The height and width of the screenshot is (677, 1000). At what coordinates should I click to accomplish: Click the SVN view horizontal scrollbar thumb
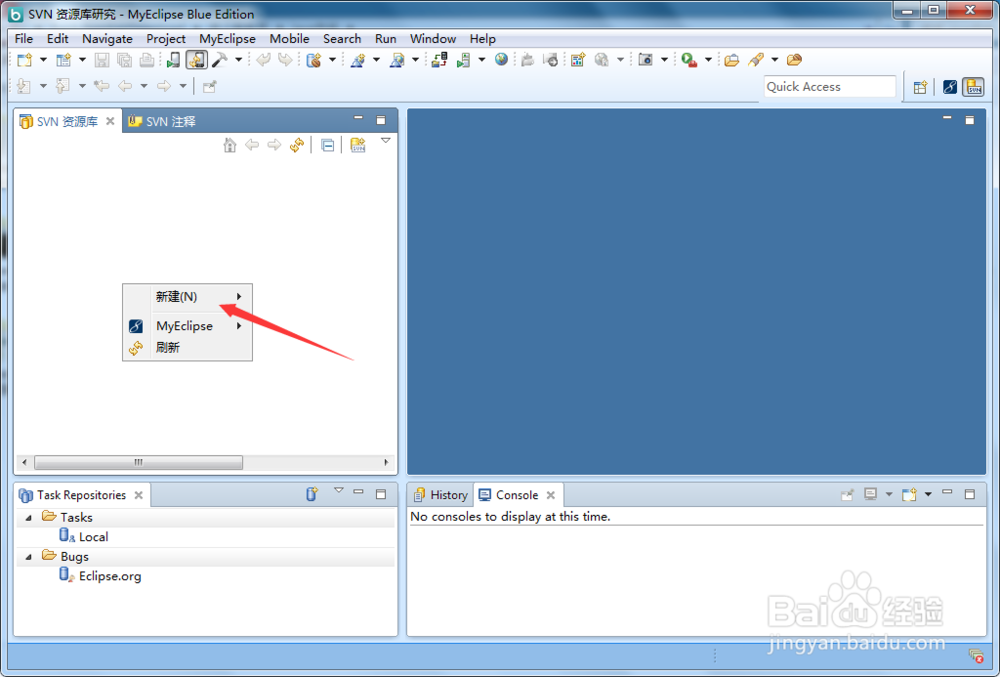coord(138,462)
